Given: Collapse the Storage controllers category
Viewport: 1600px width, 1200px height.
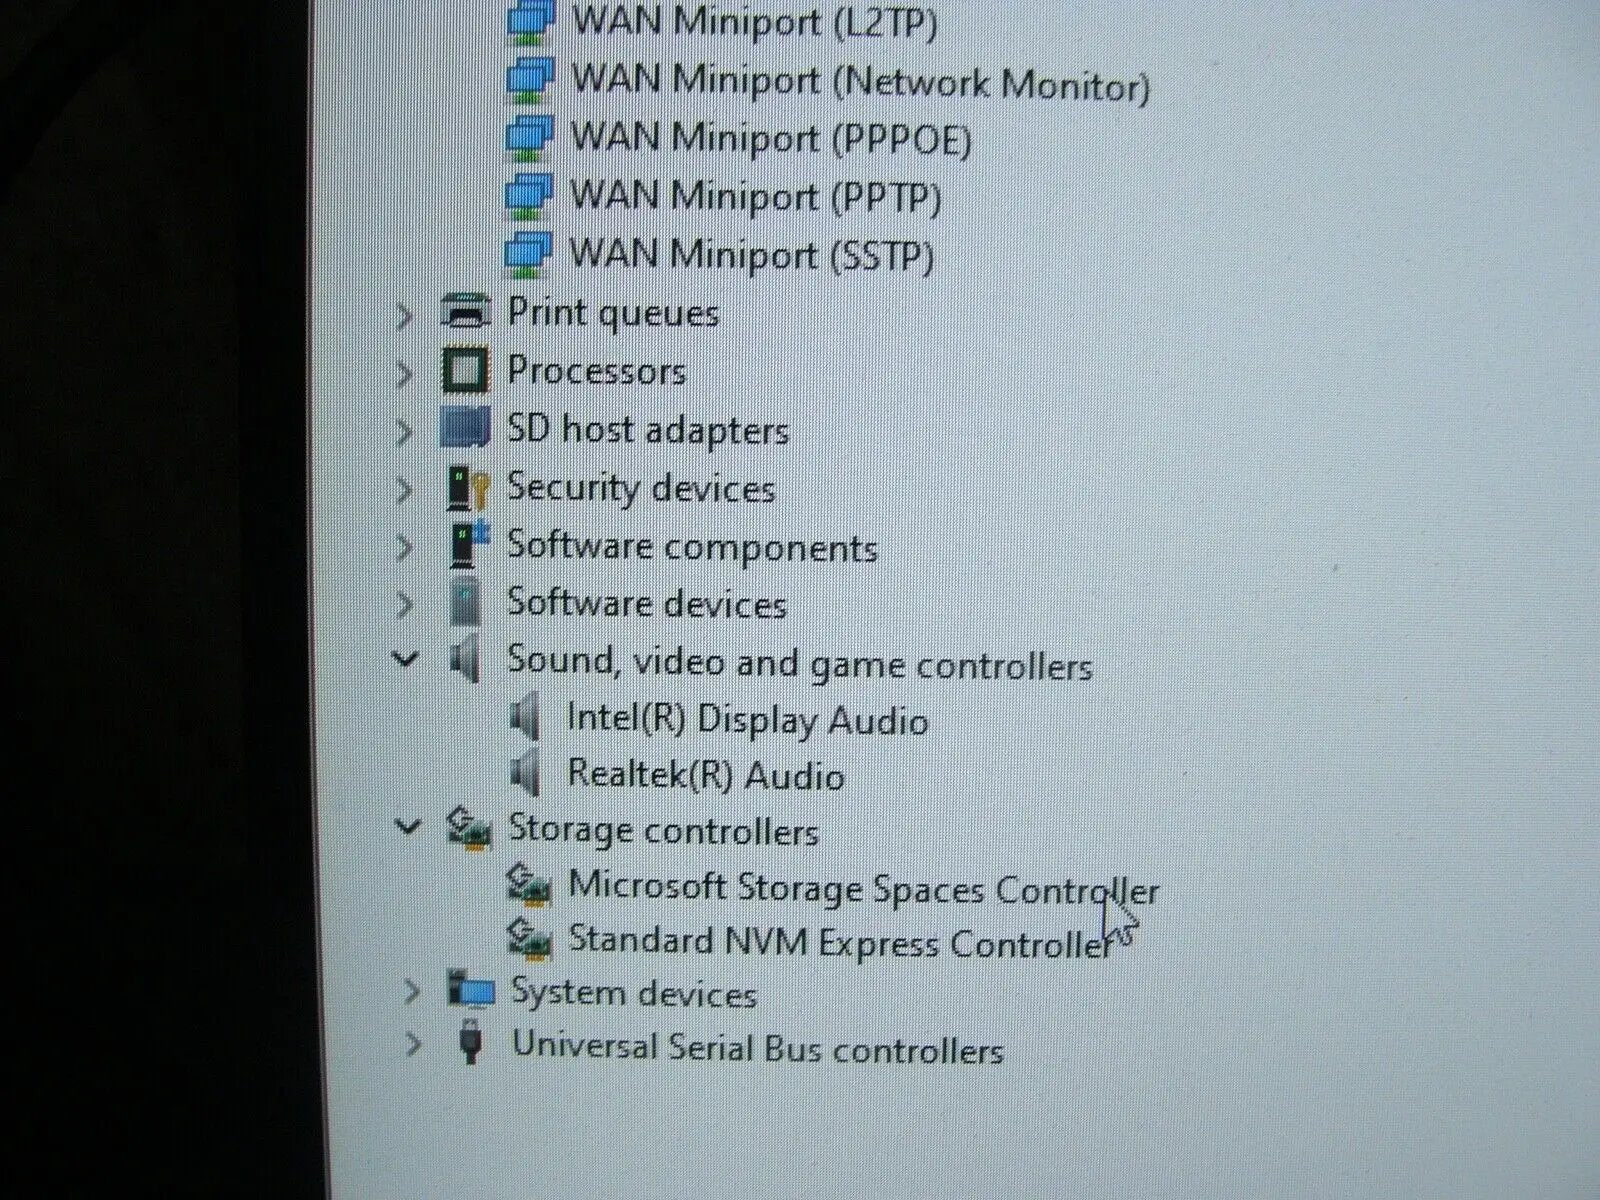Looking at the screenshot, I should pyautogui.click(x=407, y=827).
